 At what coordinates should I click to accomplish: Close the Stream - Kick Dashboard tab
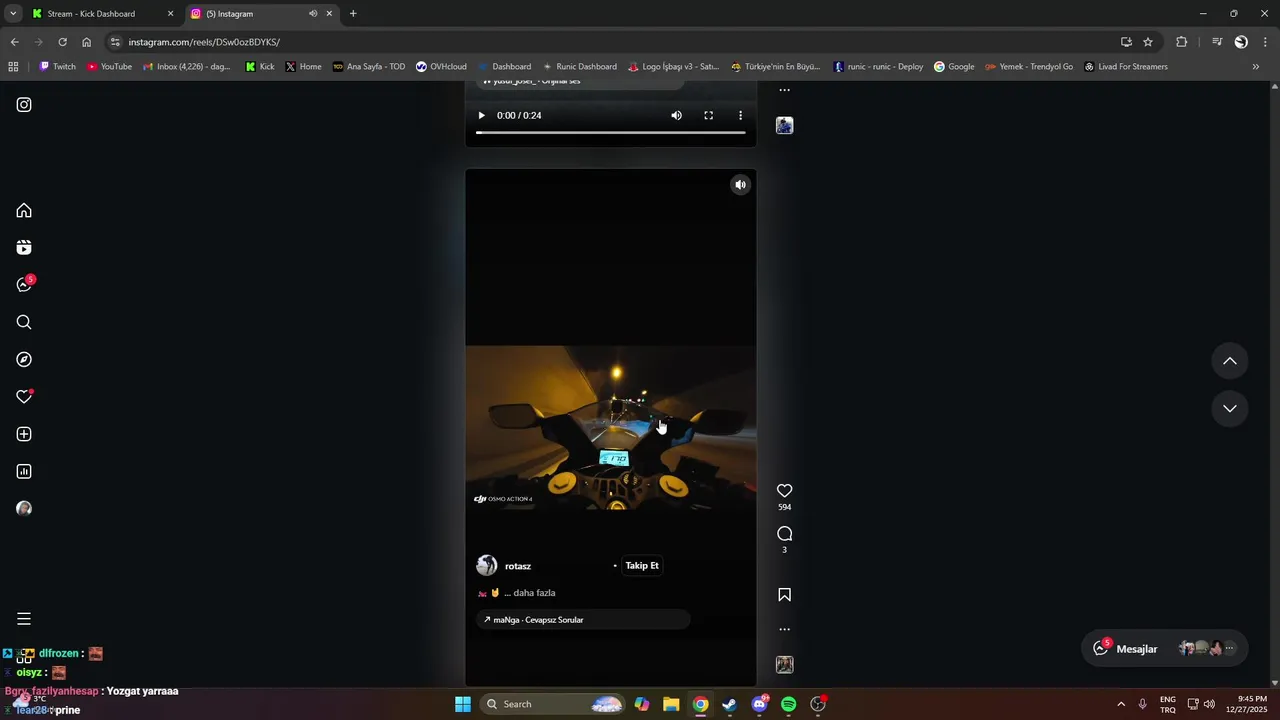click(x=170, y=14)
